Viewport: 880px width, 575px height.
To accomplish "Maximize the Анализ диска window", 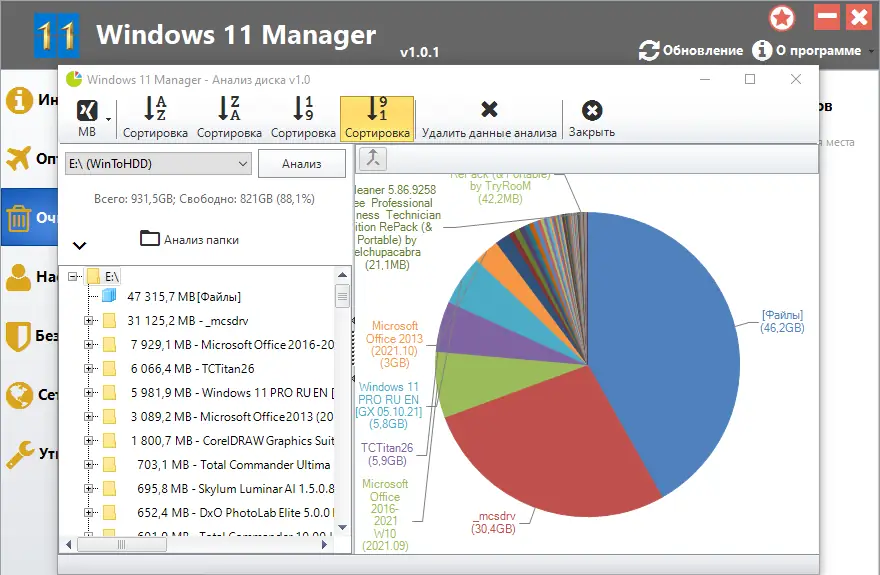I will 750,79.
